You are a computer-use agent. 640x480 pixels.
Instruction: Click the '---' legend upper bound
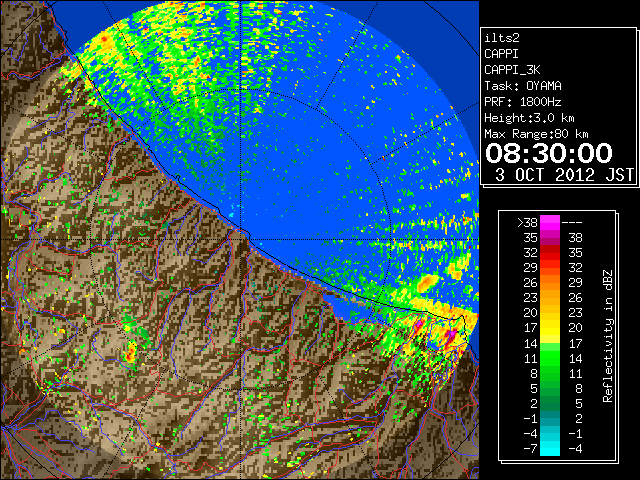pos(572,223)
